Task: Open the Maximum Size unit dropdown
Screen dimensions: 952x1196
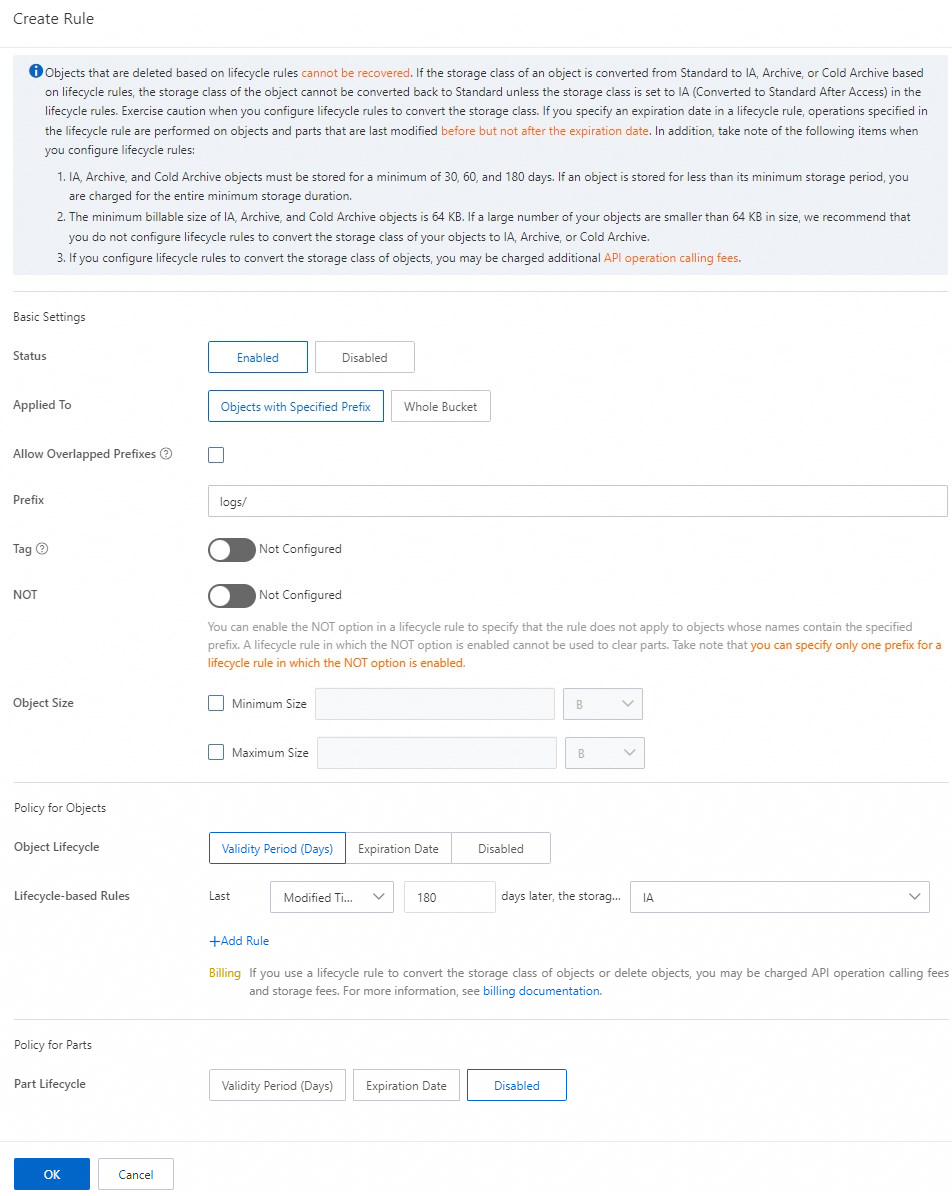Action: pos(605,753)
